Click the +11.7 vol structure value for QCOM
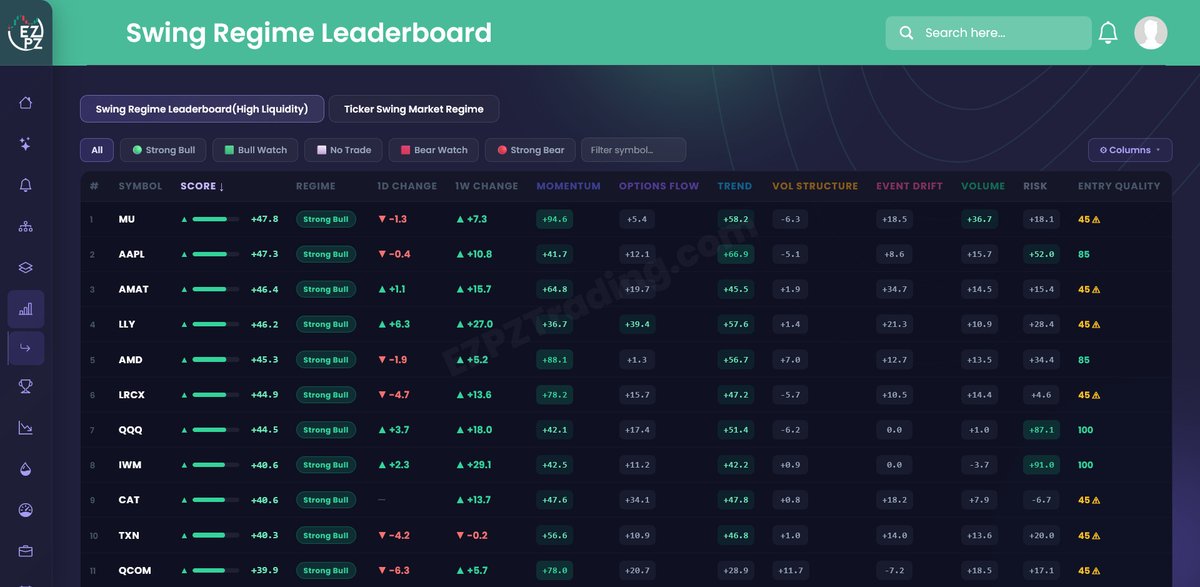This screenshot has width=1200, height=587. pyautogui.click(x=790, y=571)
